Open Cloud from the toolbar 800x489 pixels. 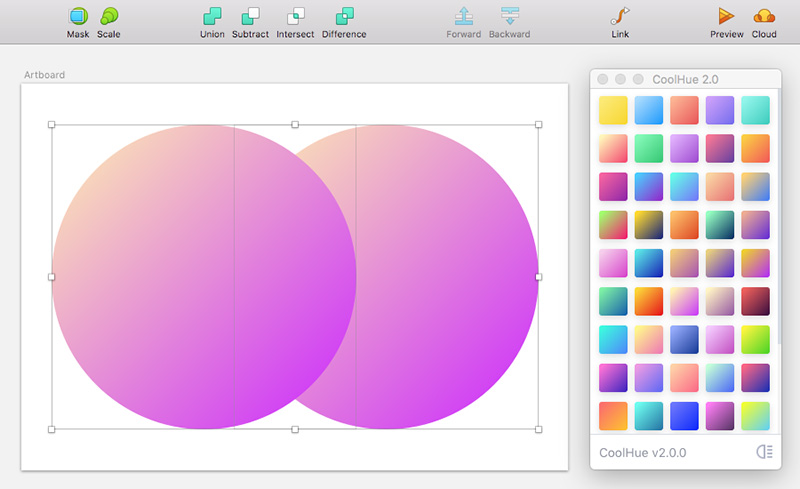tap(764, 16)
